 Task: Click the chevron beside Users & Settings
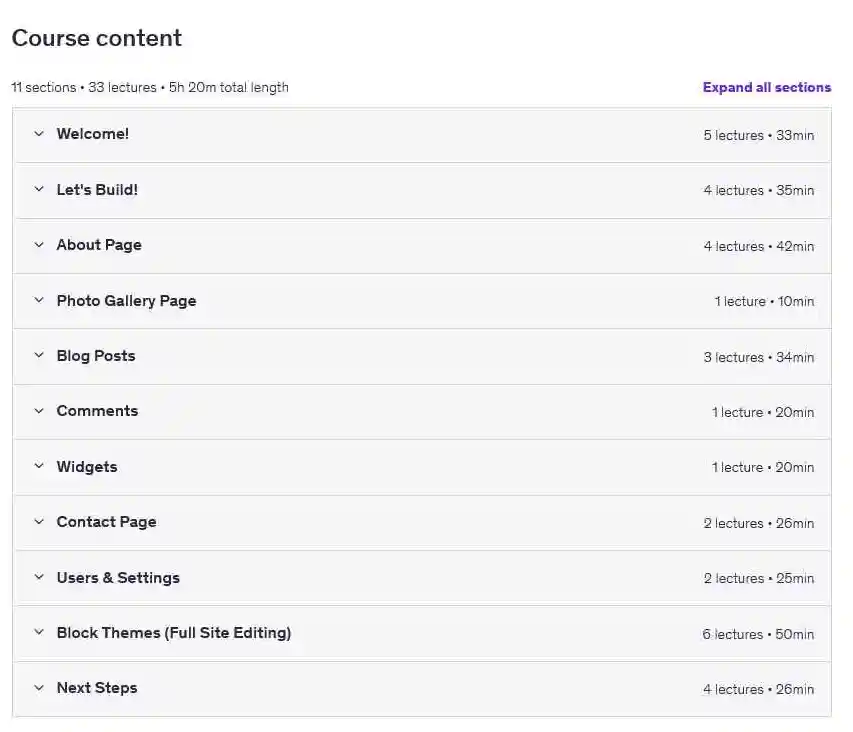point(39,577)
